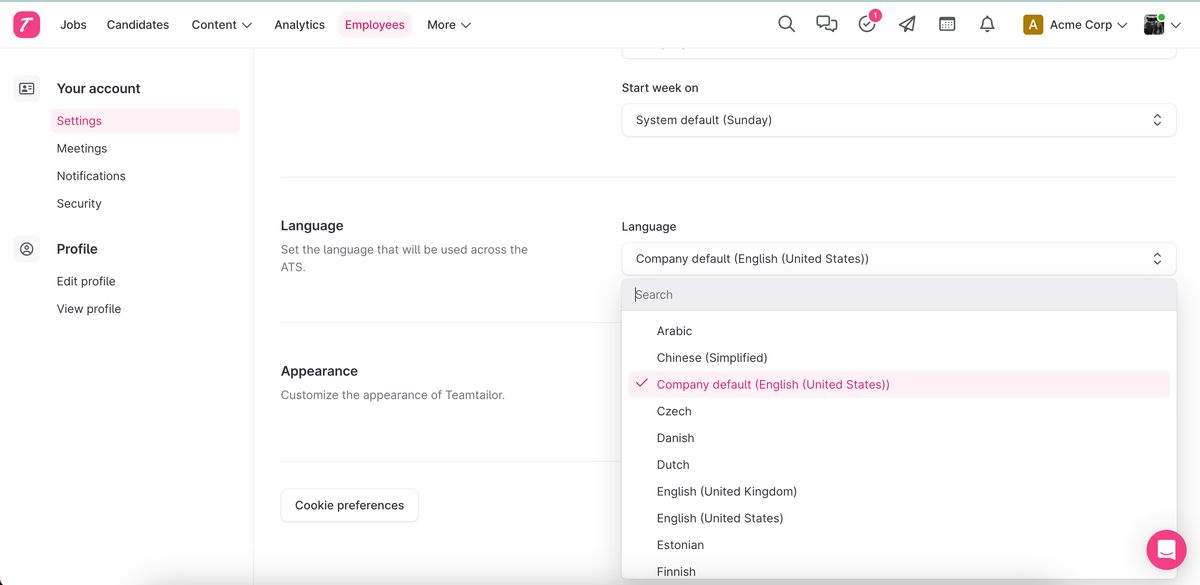Expand the Start week on dropdown
This screenshot has width=1200, height=585.
(898, 120)
